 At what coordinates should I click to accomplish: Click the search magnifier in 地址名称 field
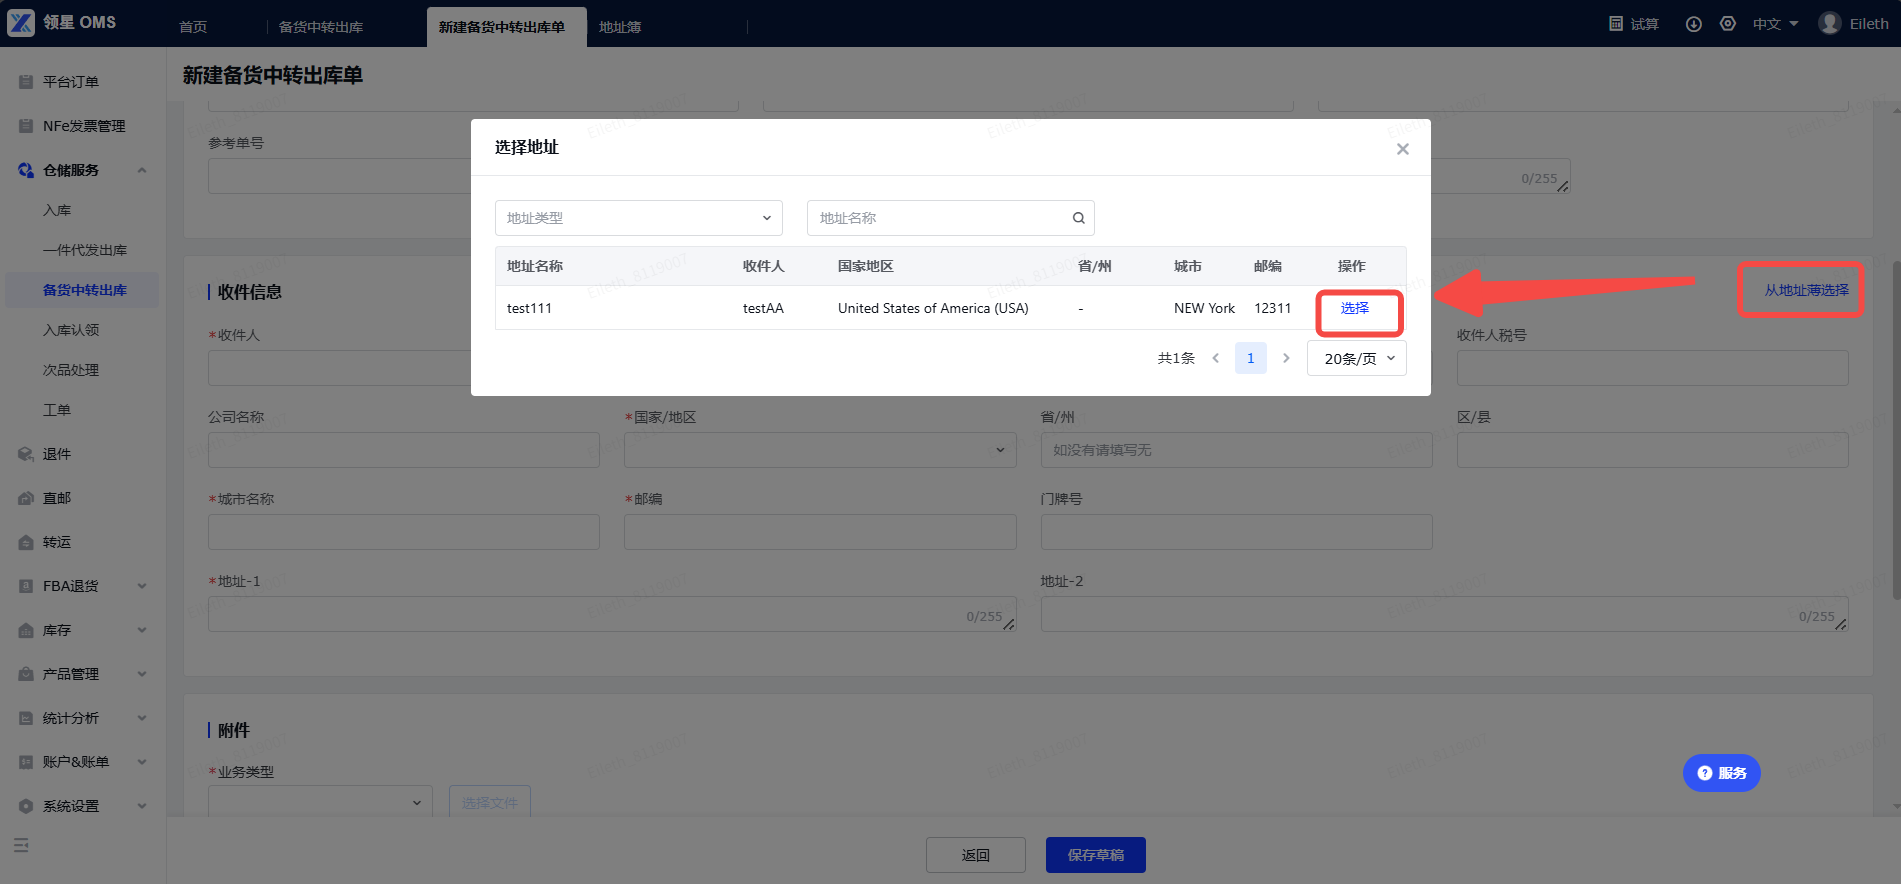tap(1079, 218)
